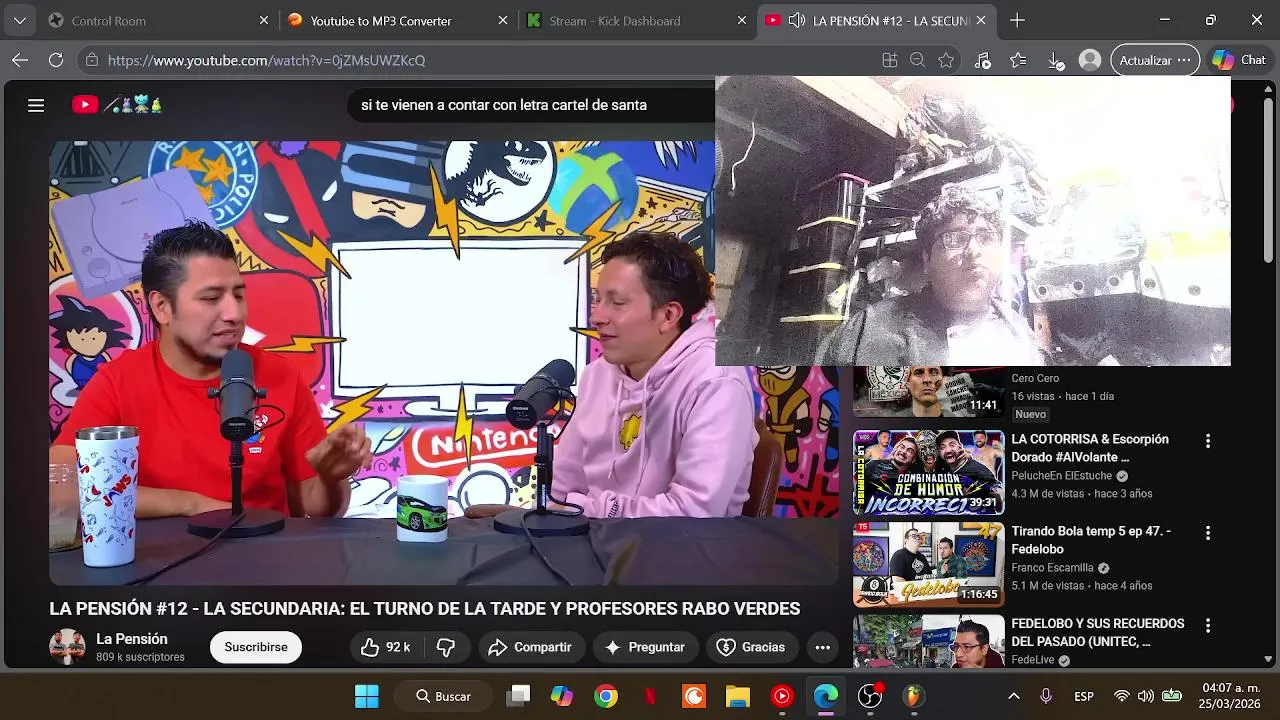Open the favorites list icon

click(1018, 60)
